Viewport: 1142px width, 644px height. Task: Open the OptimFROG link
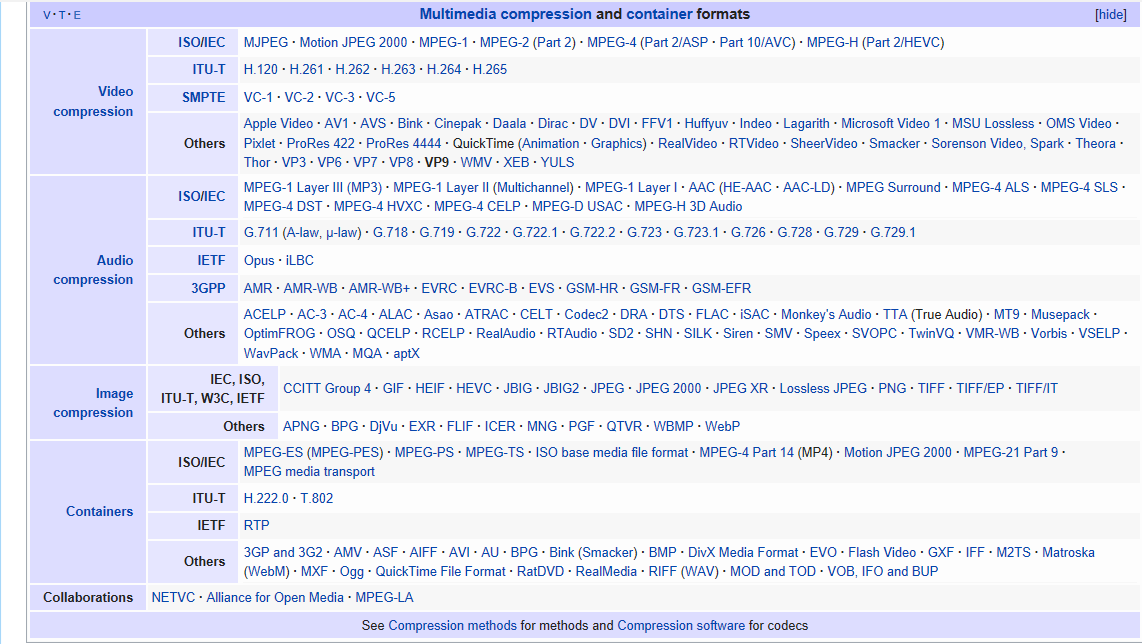pyautogui.click(x=280, y=334)
